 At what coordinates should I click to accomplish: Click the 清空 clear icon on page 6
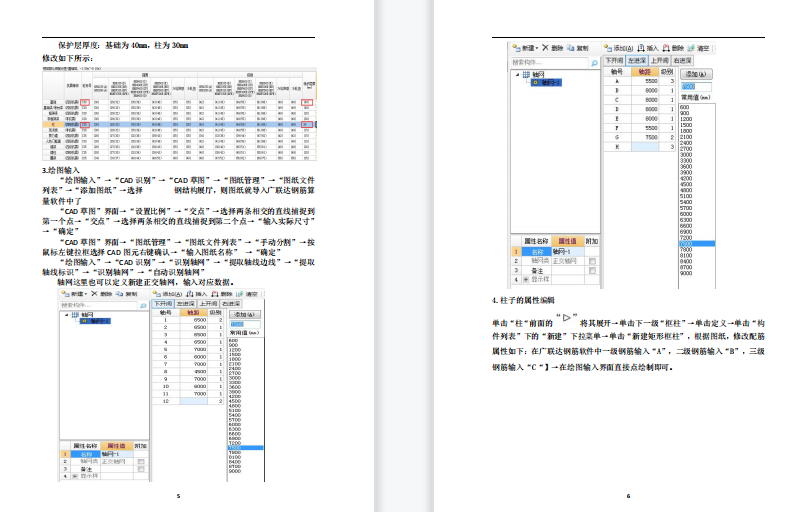pyautogui.click(x=691, y=48)
